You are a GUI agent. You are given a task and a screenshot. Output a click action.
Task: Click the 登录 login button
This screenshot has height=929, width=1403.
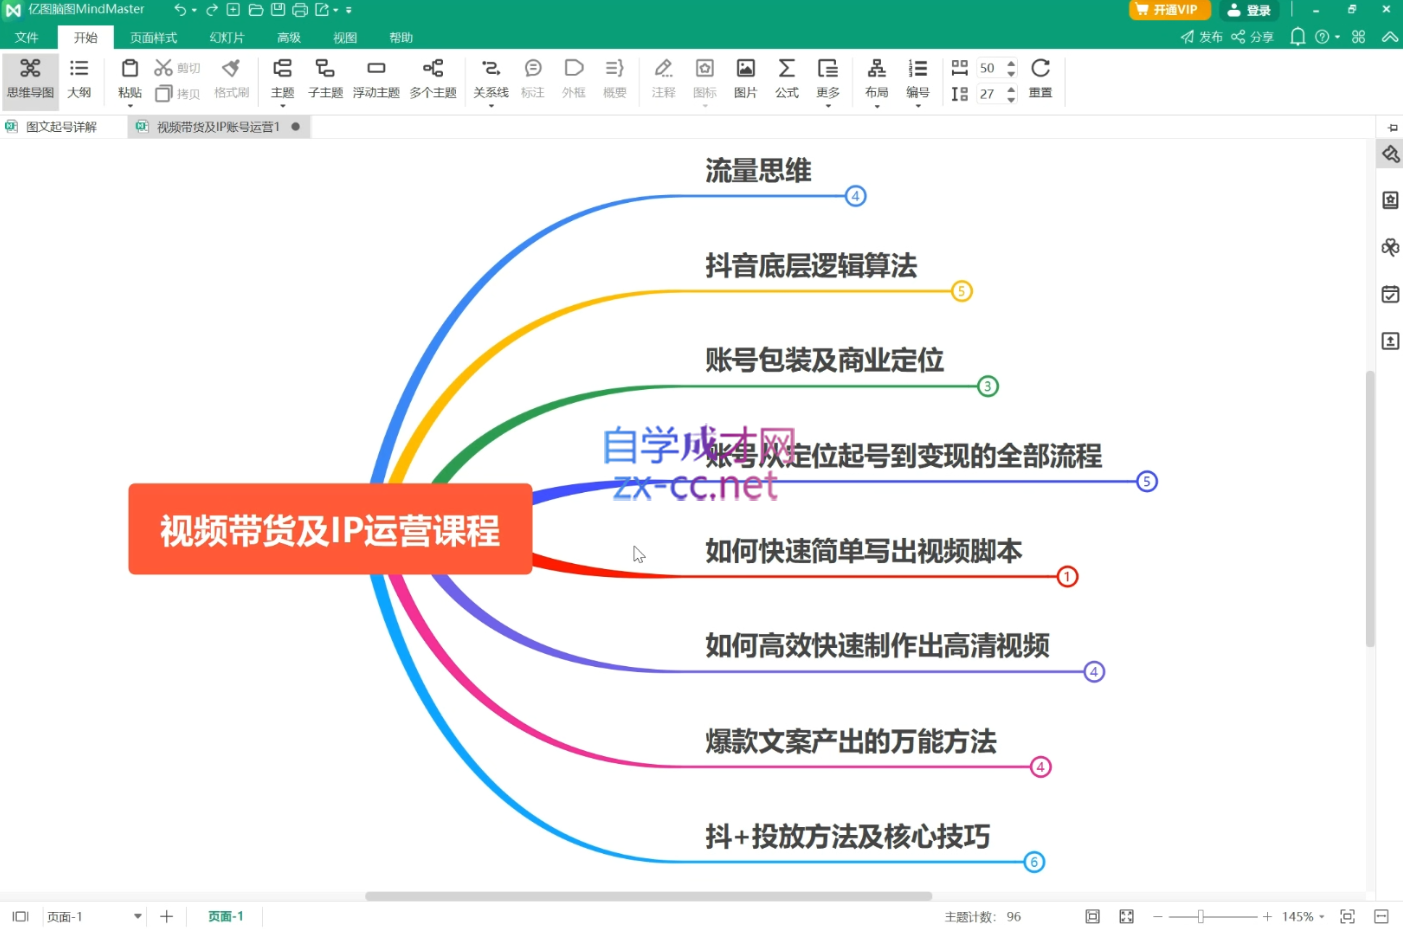point(1249,10)
